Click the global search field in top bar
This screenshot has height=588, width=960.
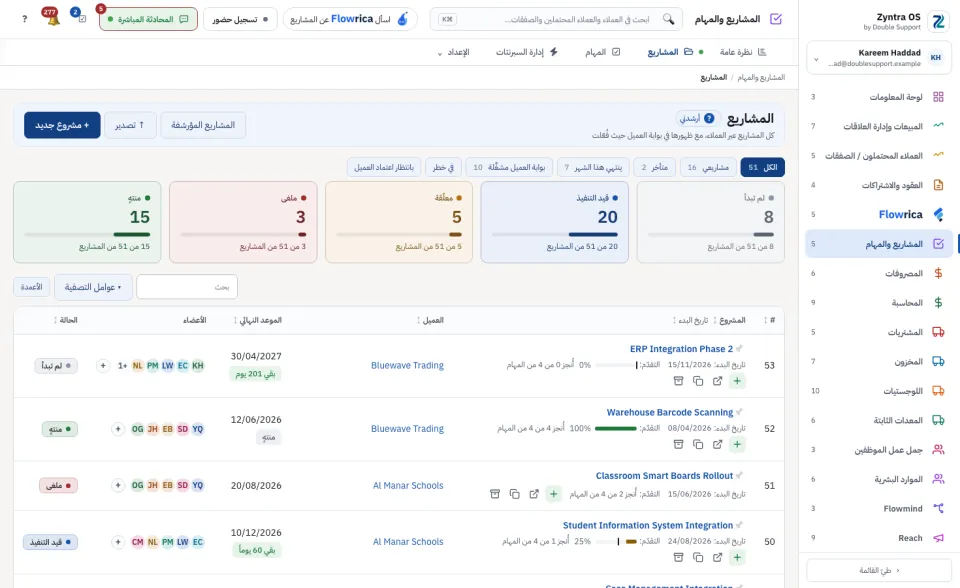(x=557, y=19)
